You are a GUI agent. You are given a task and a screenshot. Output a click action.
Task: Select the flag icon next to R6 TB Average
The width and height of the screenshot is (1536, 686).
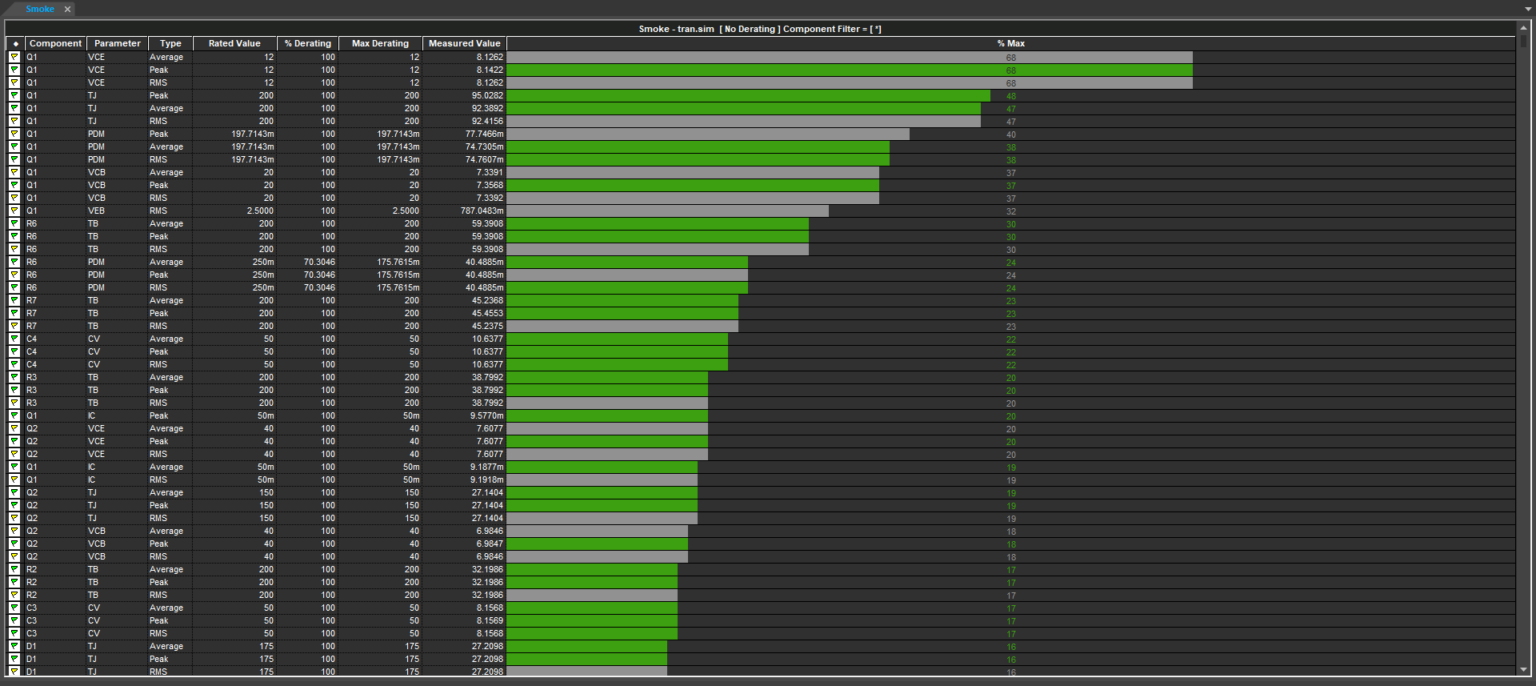(x=15, y=223)
